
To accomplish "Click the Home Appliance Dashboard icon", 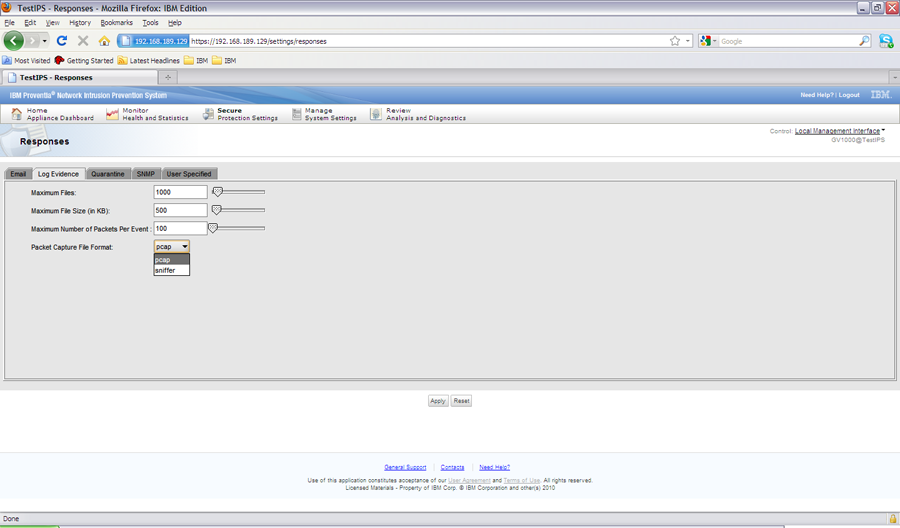I will [x=17, y=114].
